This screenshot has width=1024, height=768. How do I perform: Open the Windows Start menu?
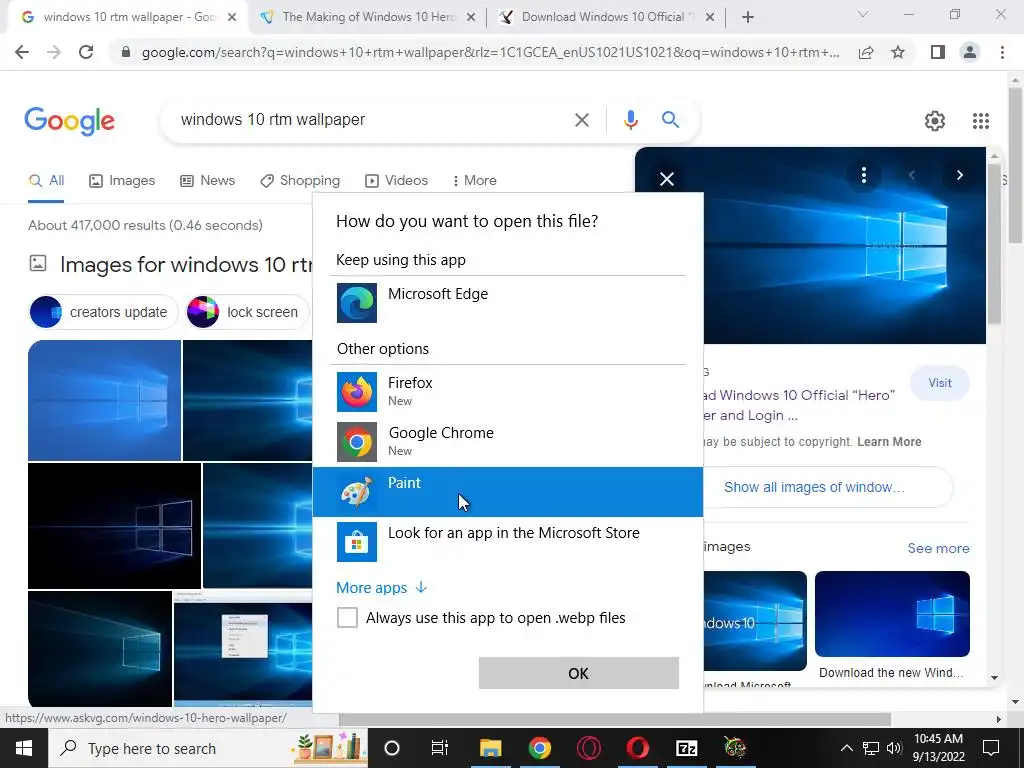[x=24, y=748]
